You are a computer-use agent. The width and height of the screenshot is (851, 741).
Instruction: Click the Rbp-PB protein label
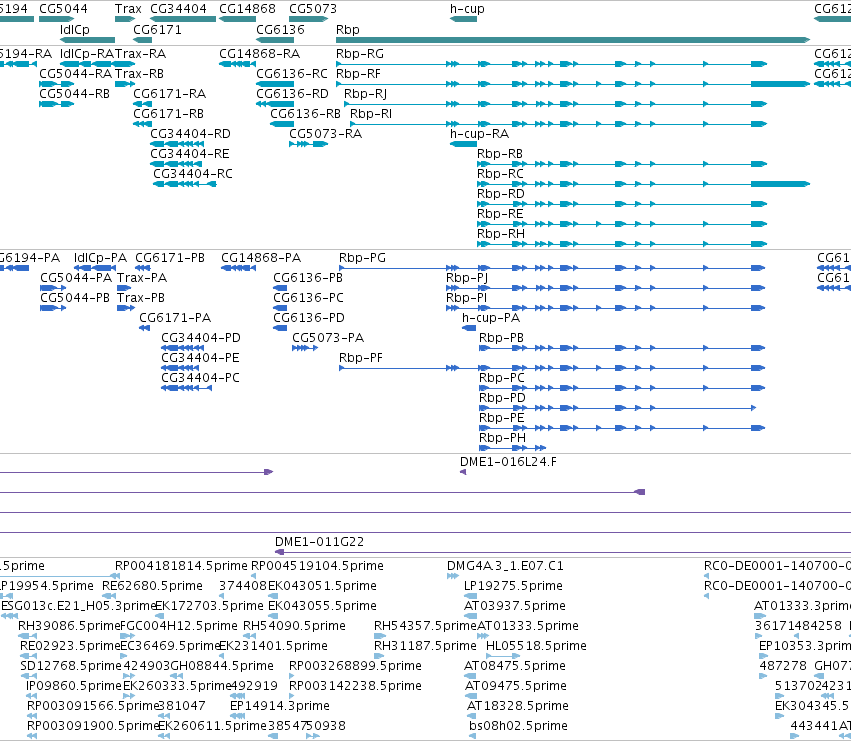coord(501,338)
